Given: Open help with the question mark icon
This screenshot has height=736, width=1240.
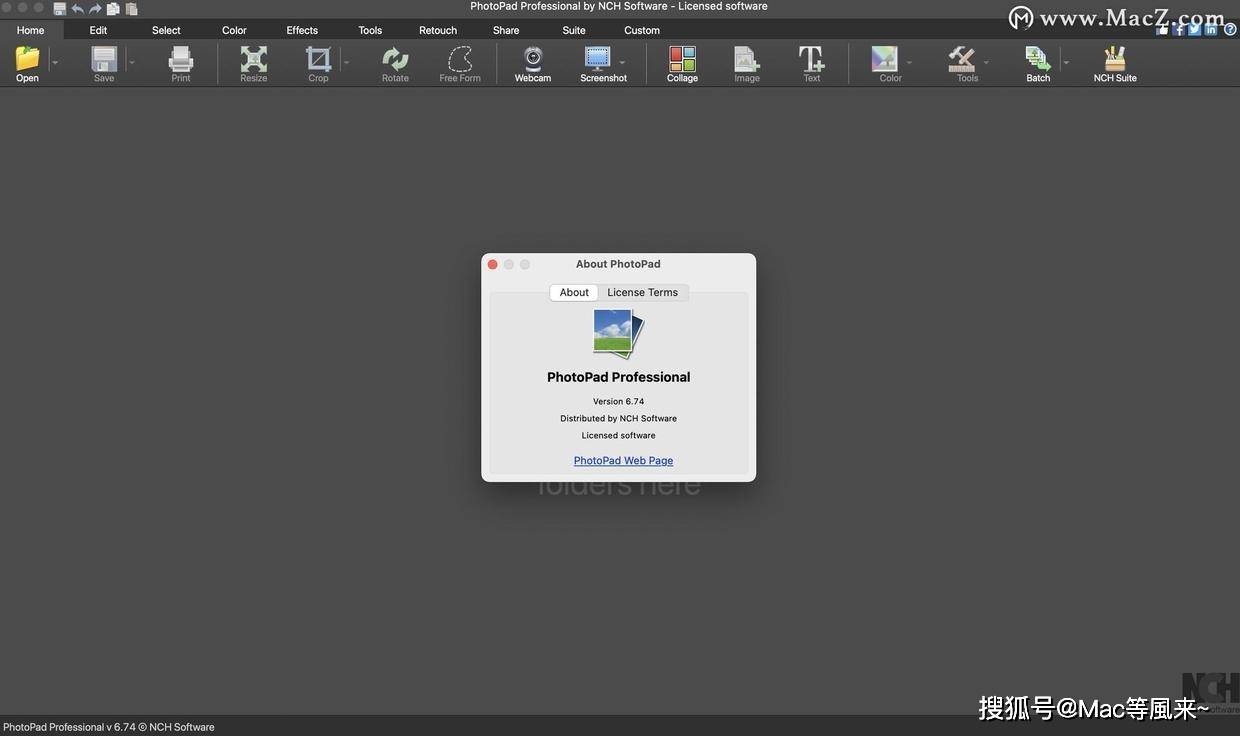Looking at the screenshot, I should coord(1230,29).
